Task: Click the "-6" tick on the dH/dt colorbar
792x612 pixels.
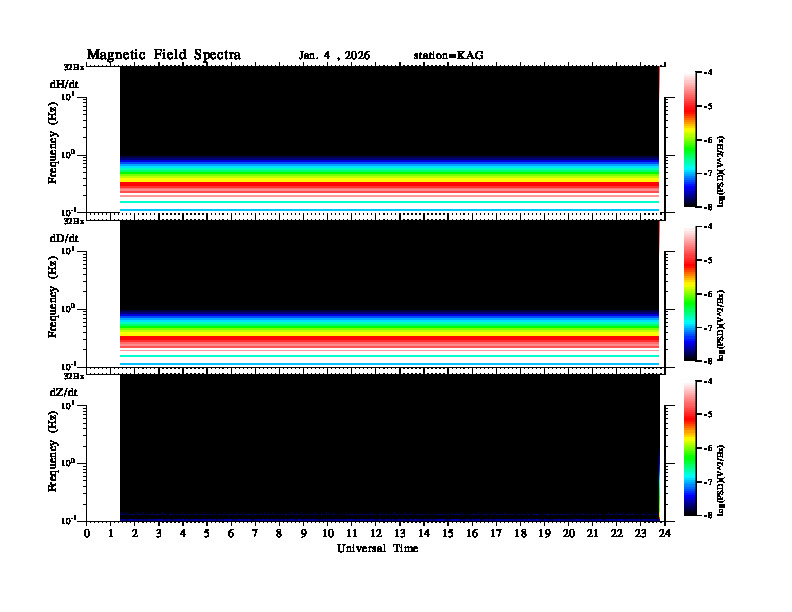Action: 709,140
